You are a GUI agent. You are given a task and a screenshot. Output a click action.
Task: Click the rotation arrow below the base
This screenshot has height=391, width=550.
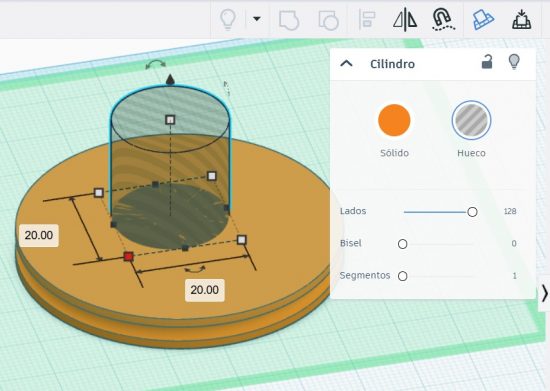tap(195, 269)
